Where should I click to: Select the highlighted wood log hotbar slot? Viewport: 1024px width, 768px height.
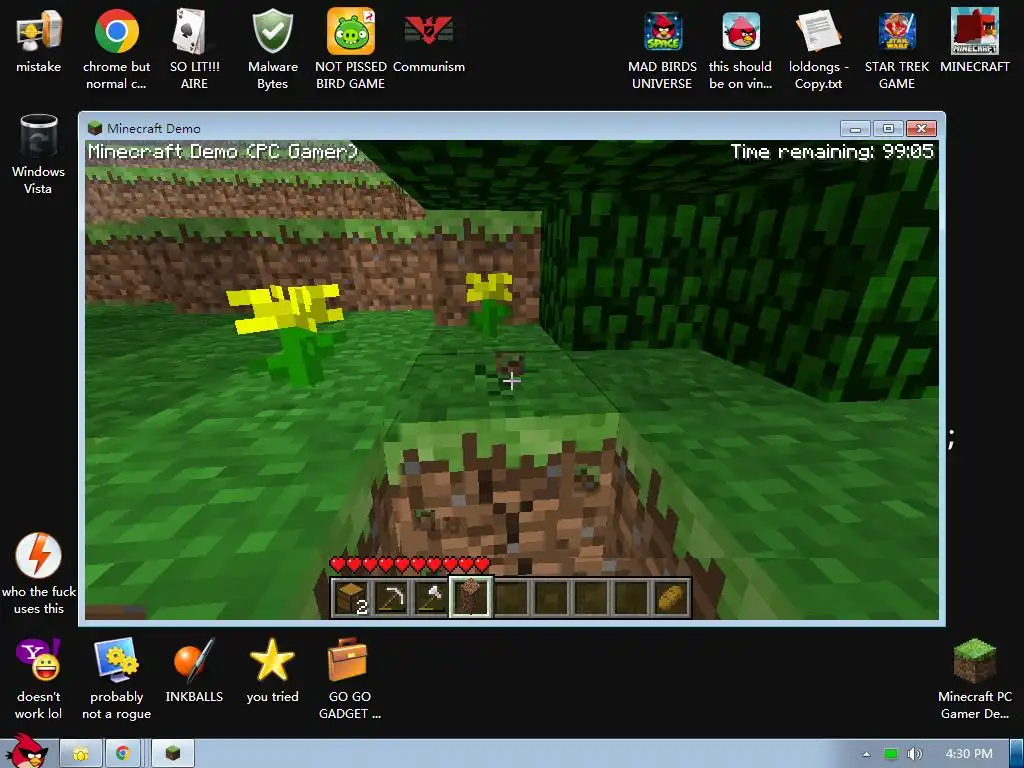(470, 596)
